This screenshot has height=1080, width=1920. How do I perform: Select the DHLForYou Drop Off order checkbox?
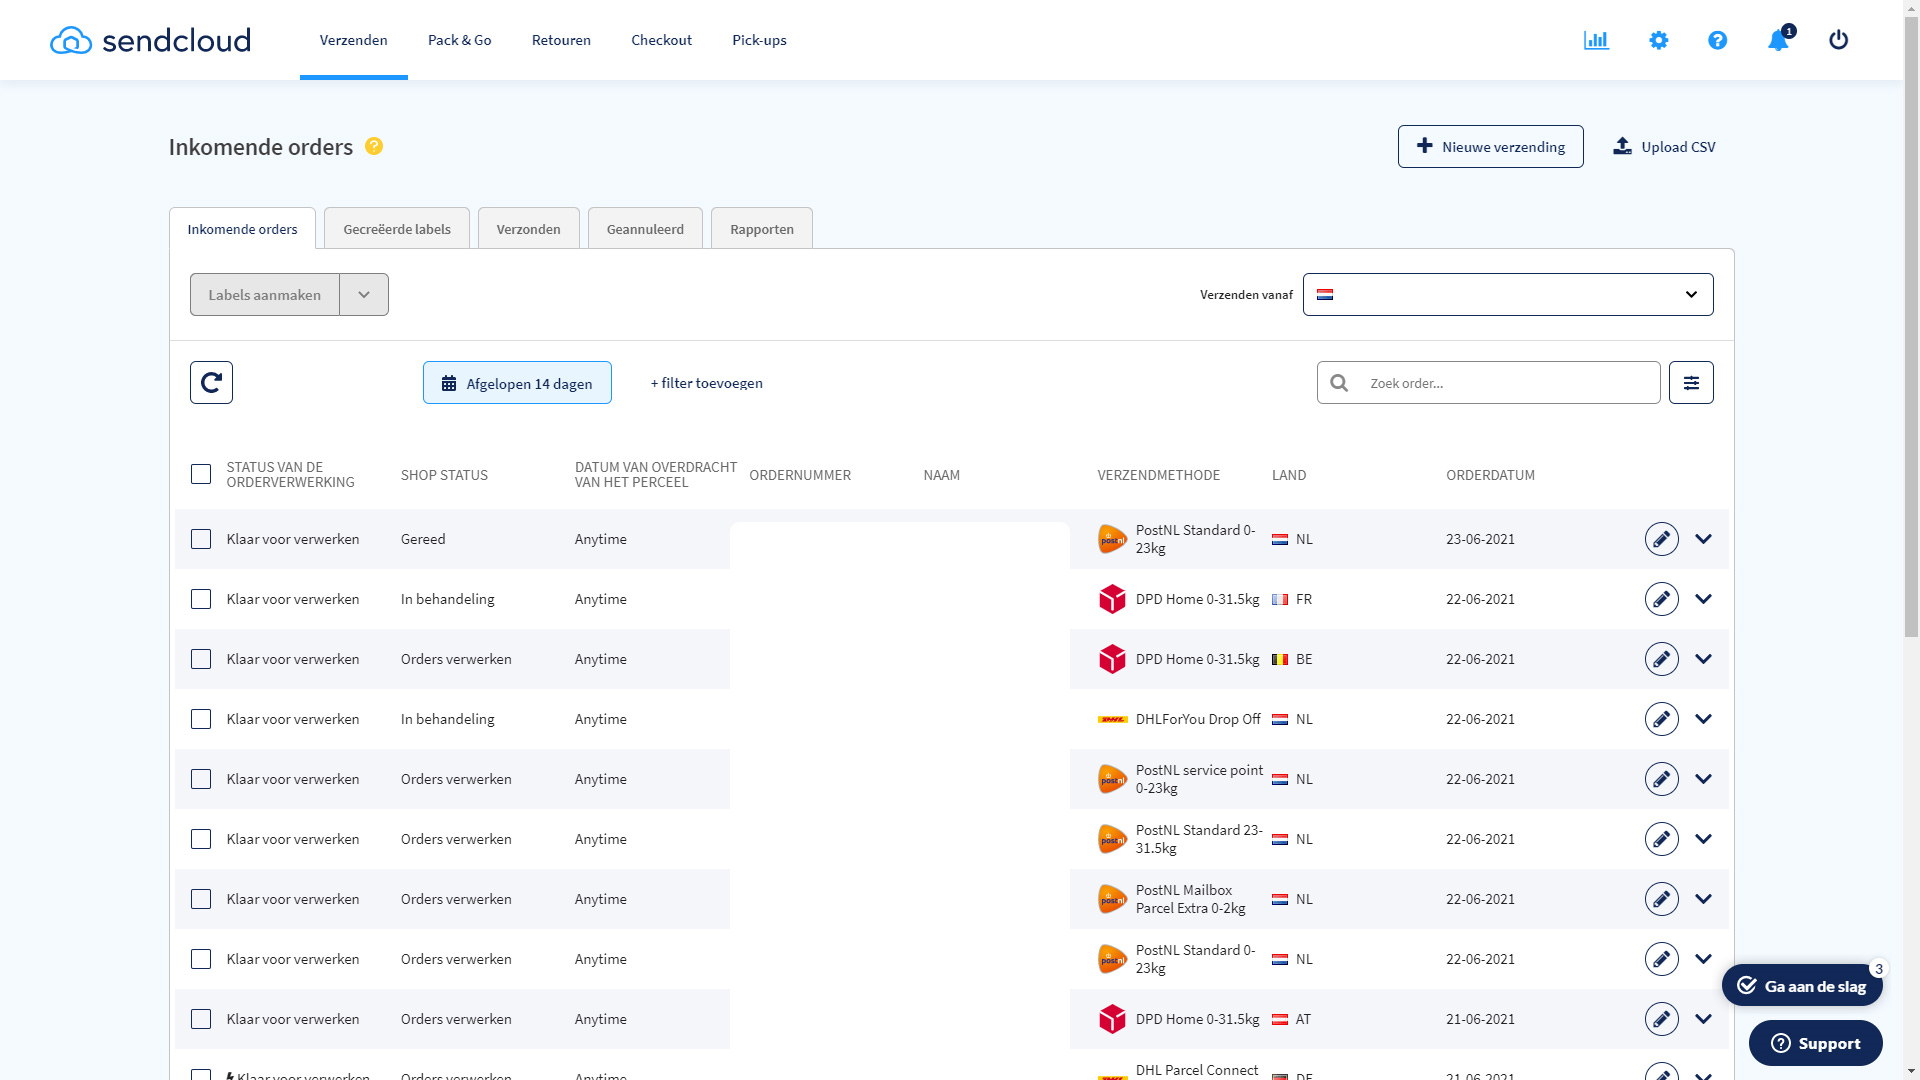coord(201,719)
